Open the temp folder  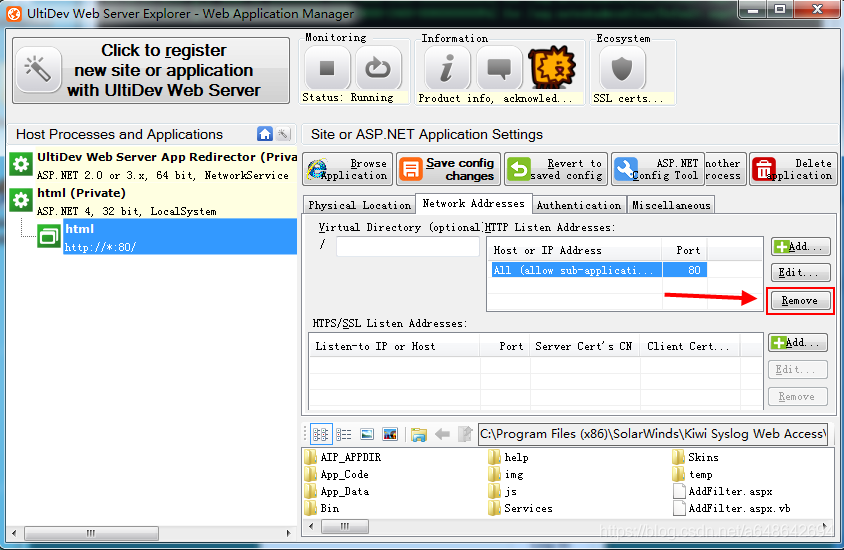tap(693, 475)
